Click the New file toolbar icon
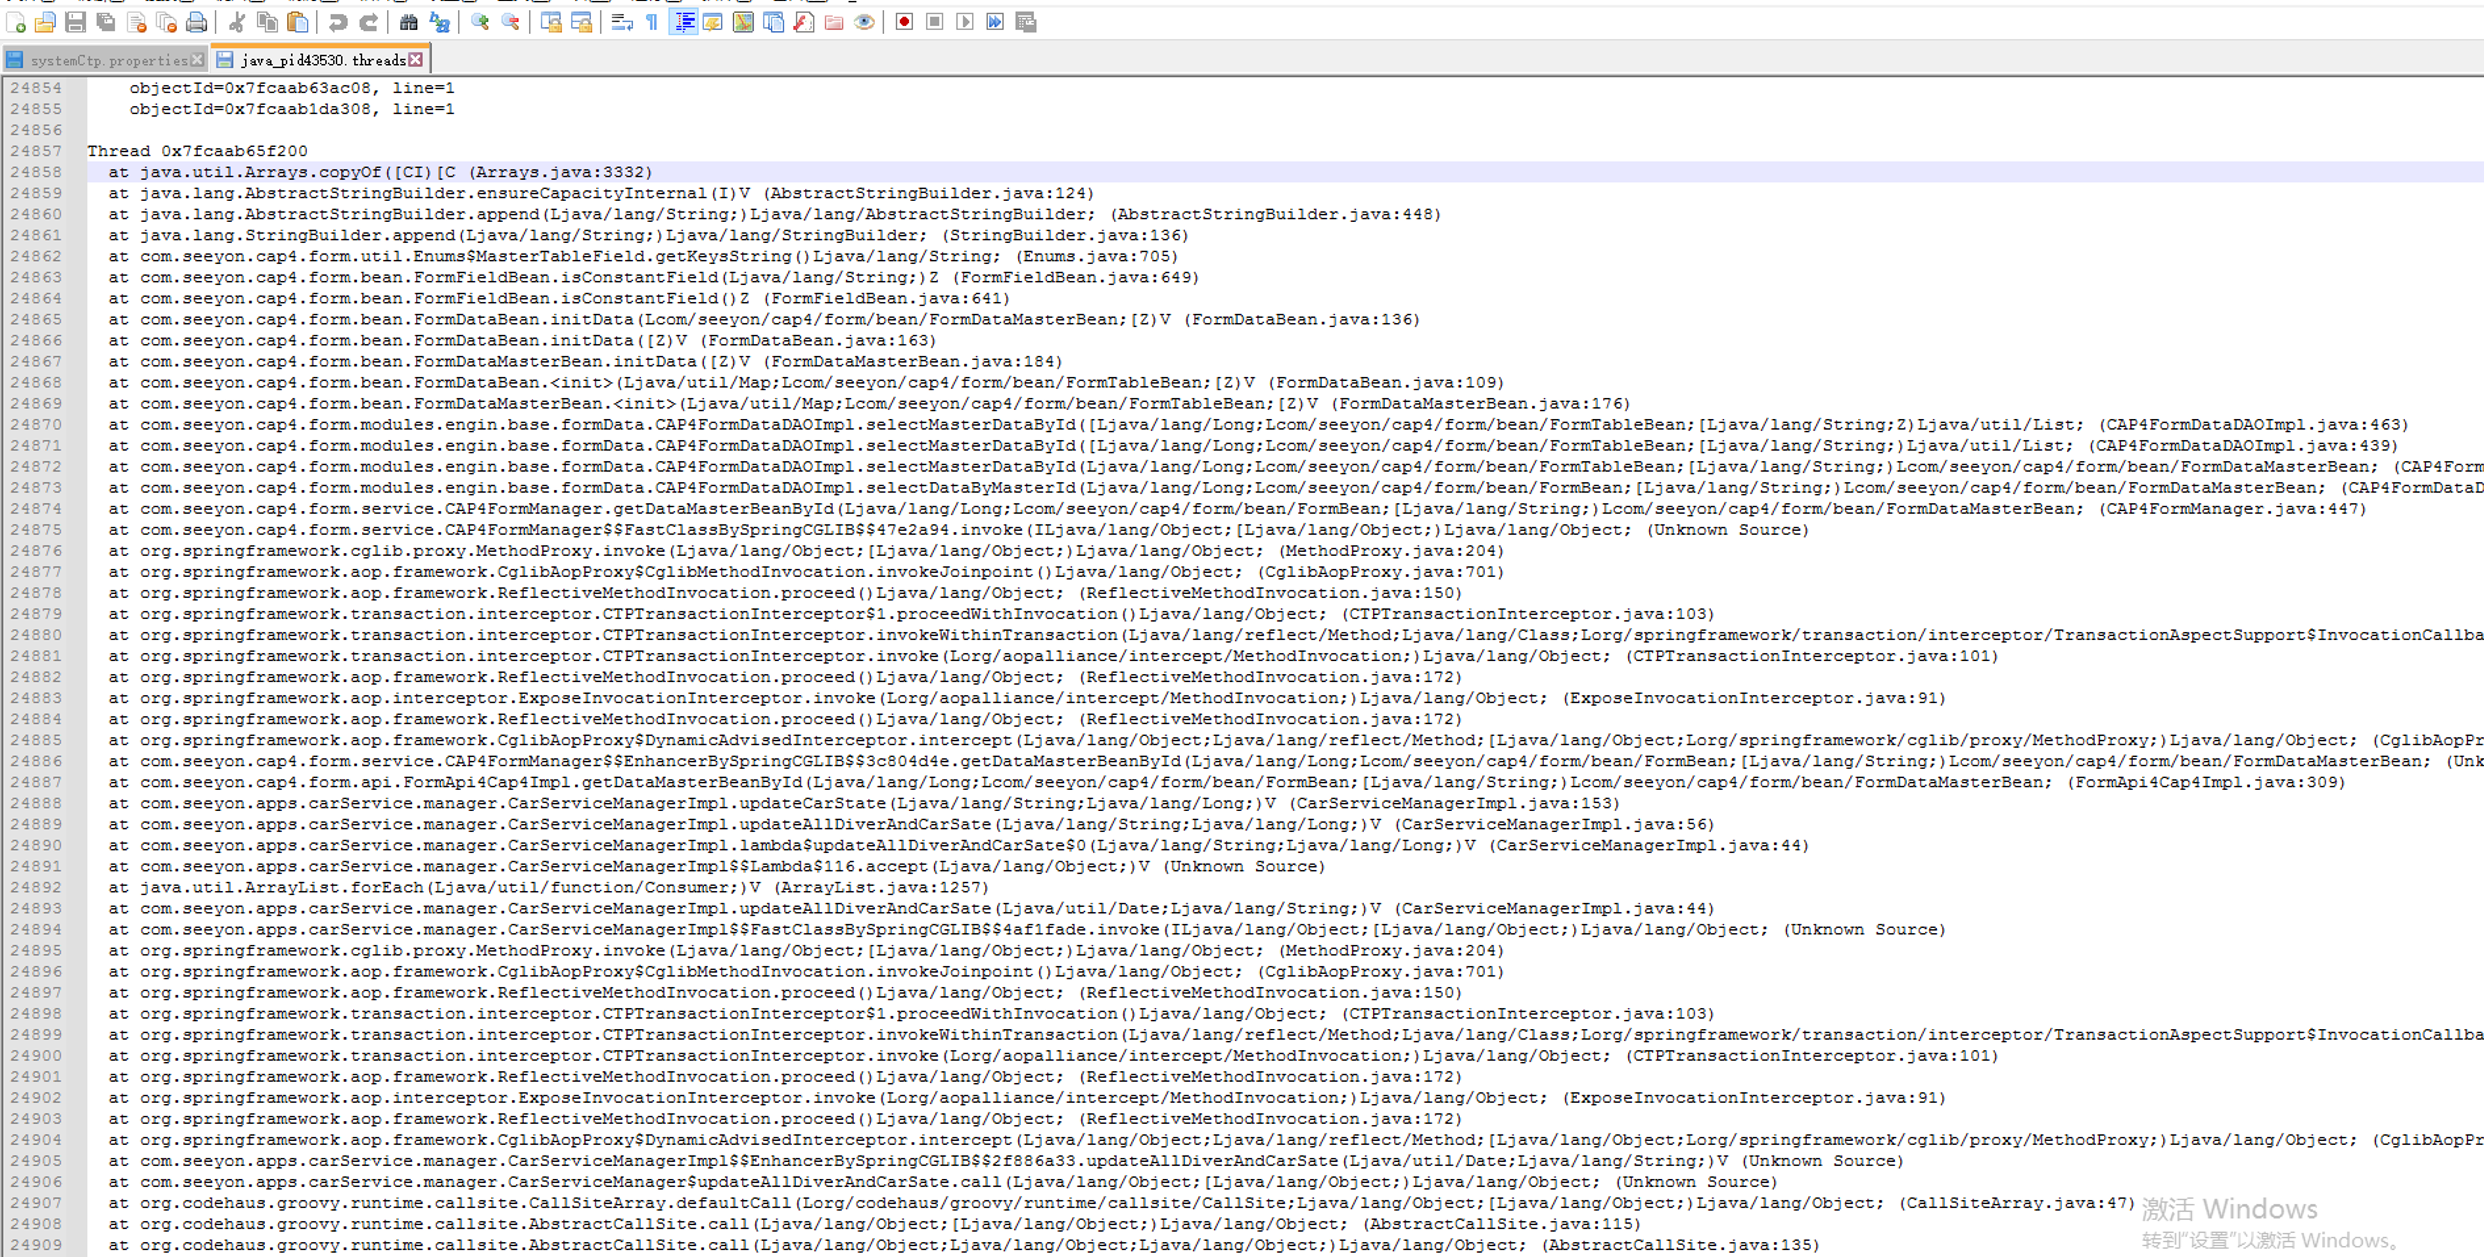The image size is (2484, 1257). click(x=16, y=22)
